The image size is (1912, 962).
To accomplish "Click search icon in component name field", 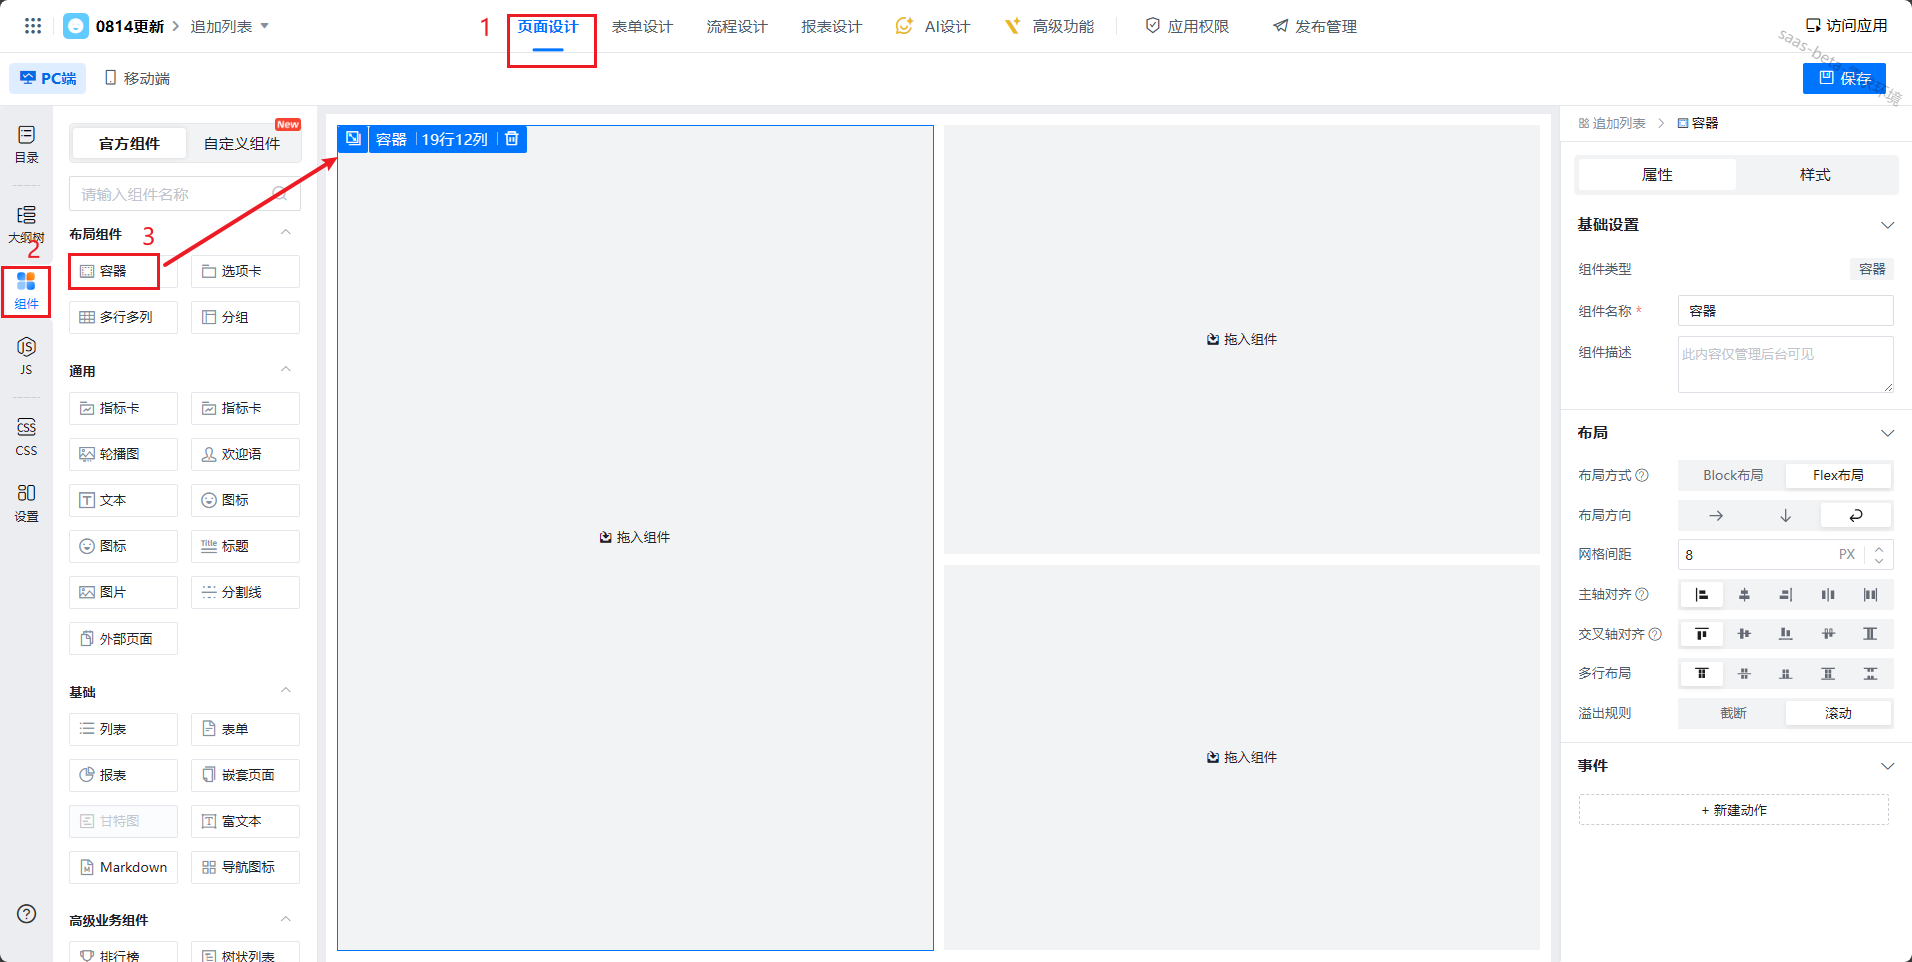I will pos(280,194).
